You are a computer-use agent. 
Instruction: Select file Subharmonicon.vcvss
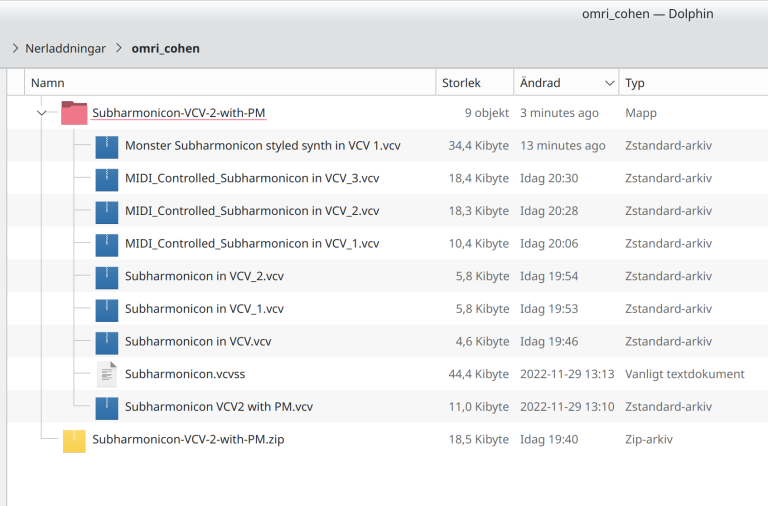click(x=185, y=374)
